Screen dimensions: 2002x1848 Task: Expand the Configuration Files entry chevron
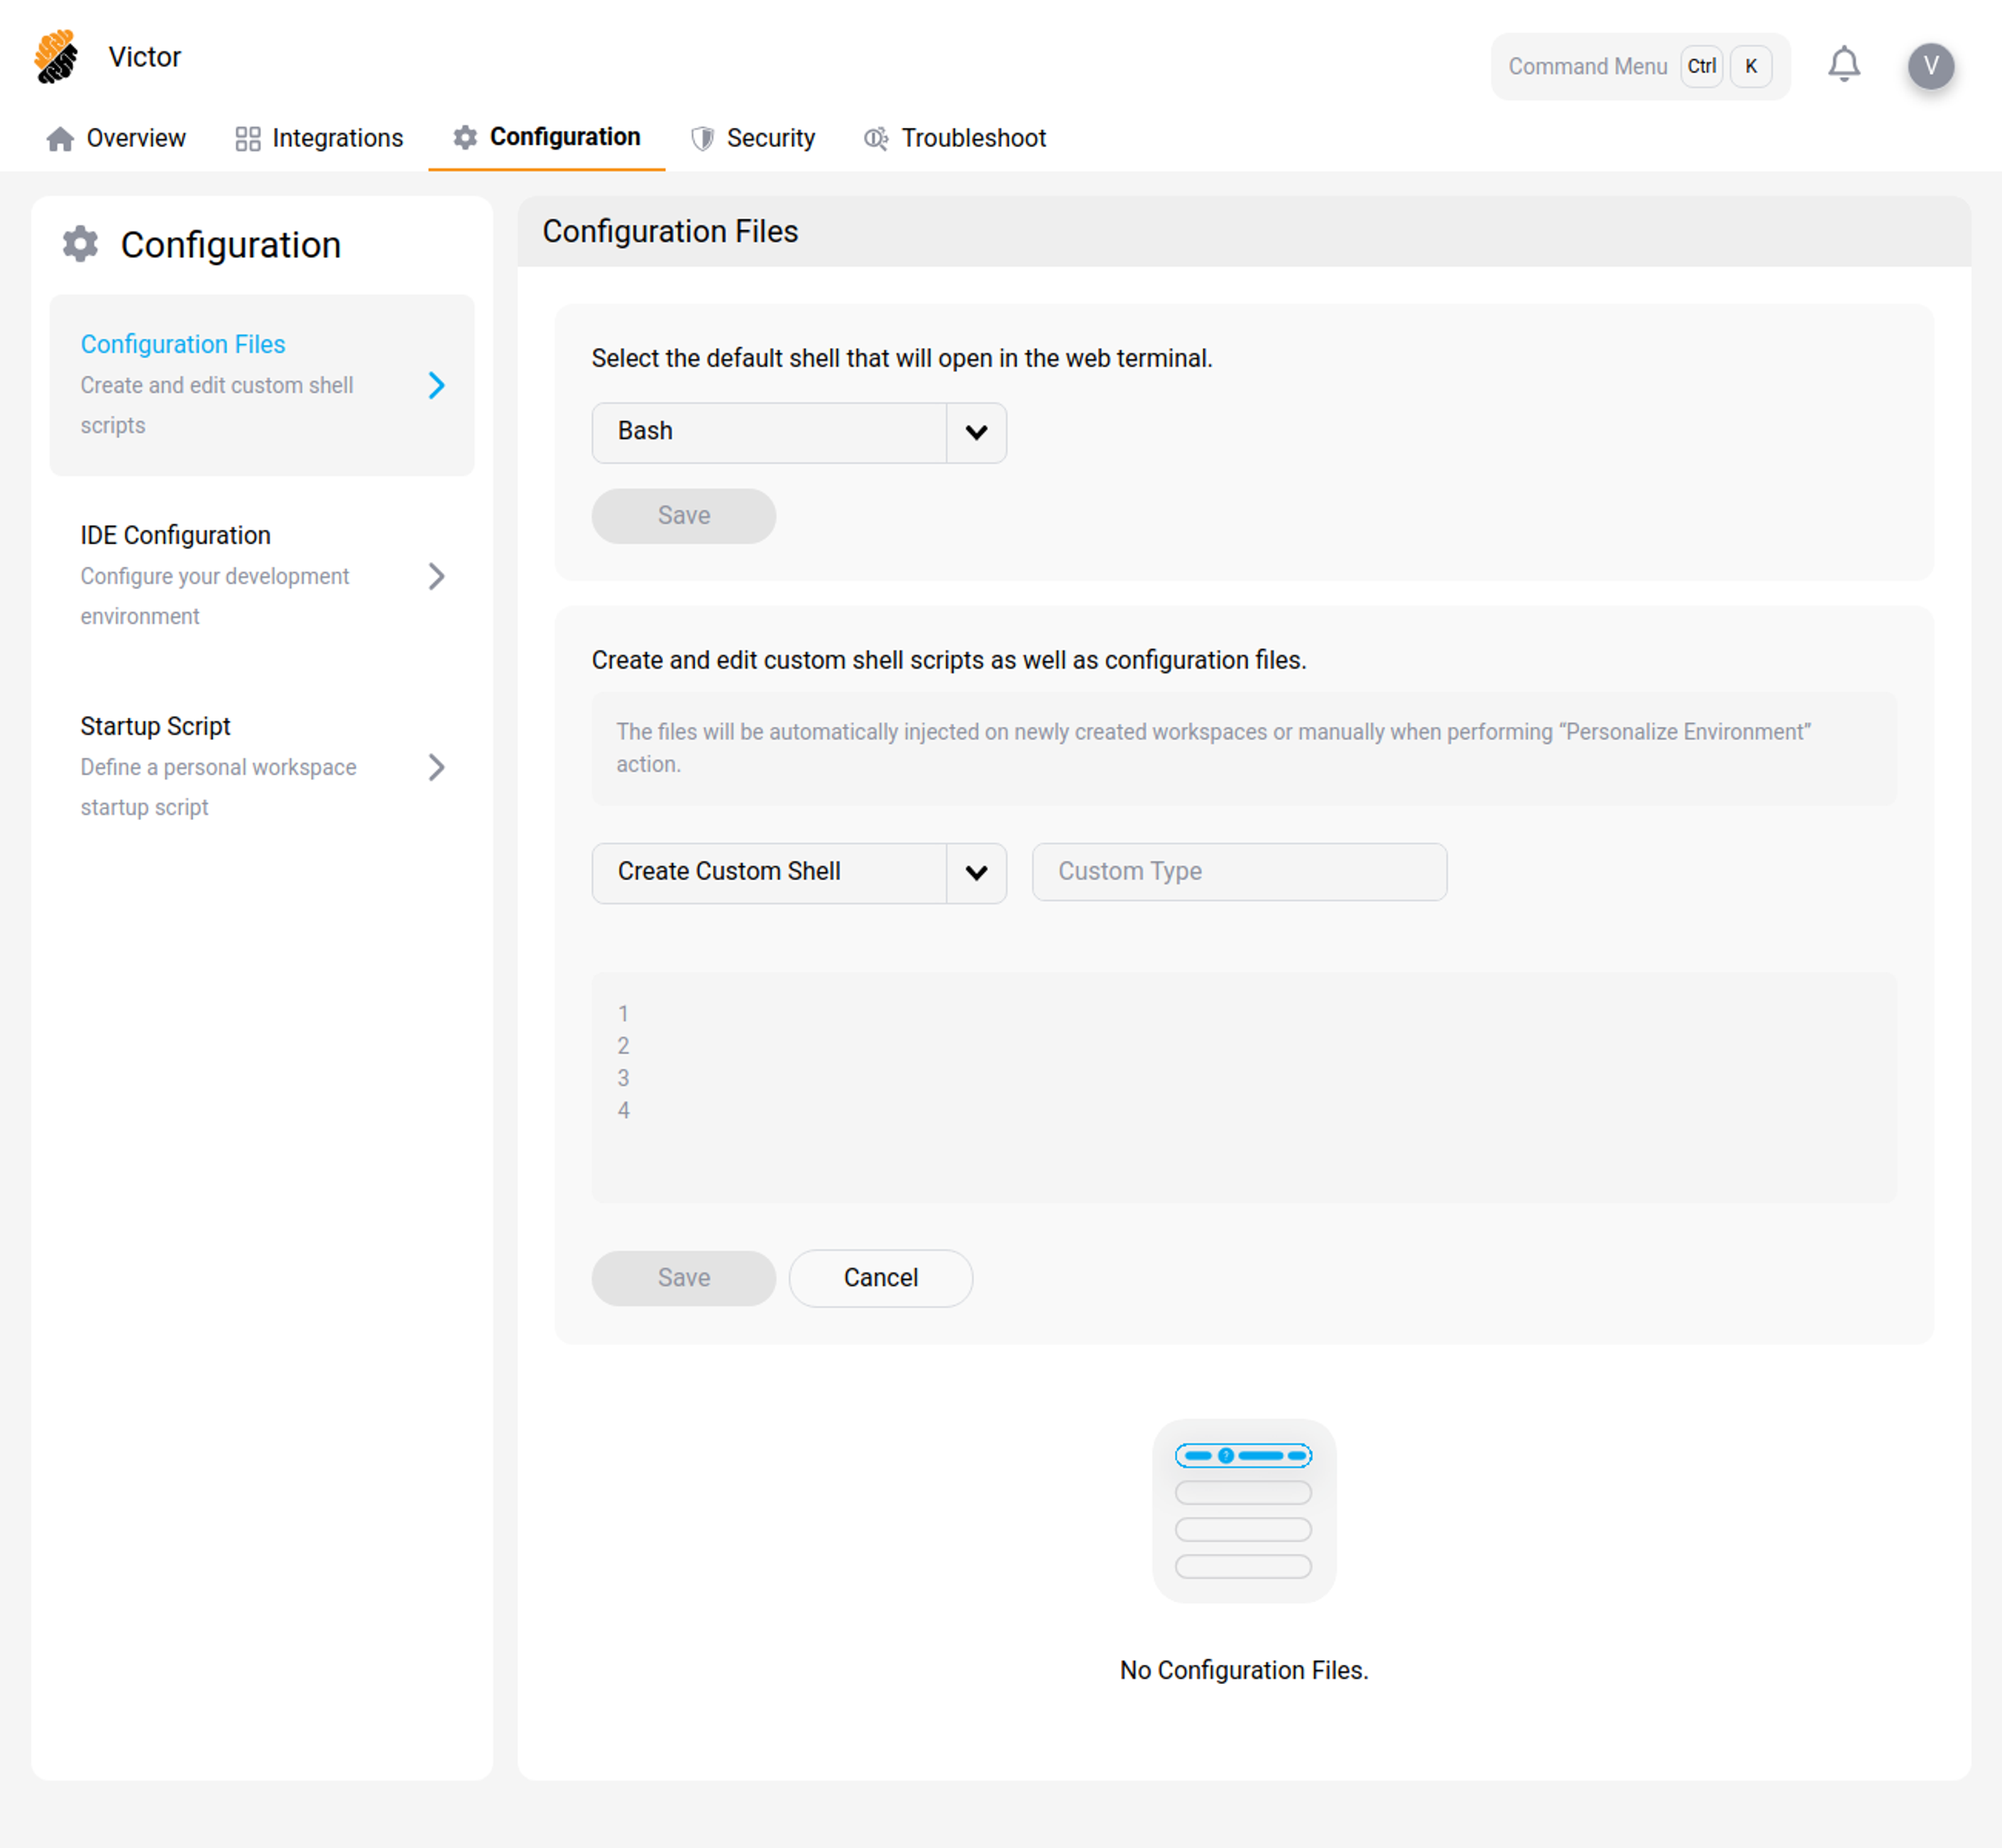437,385
